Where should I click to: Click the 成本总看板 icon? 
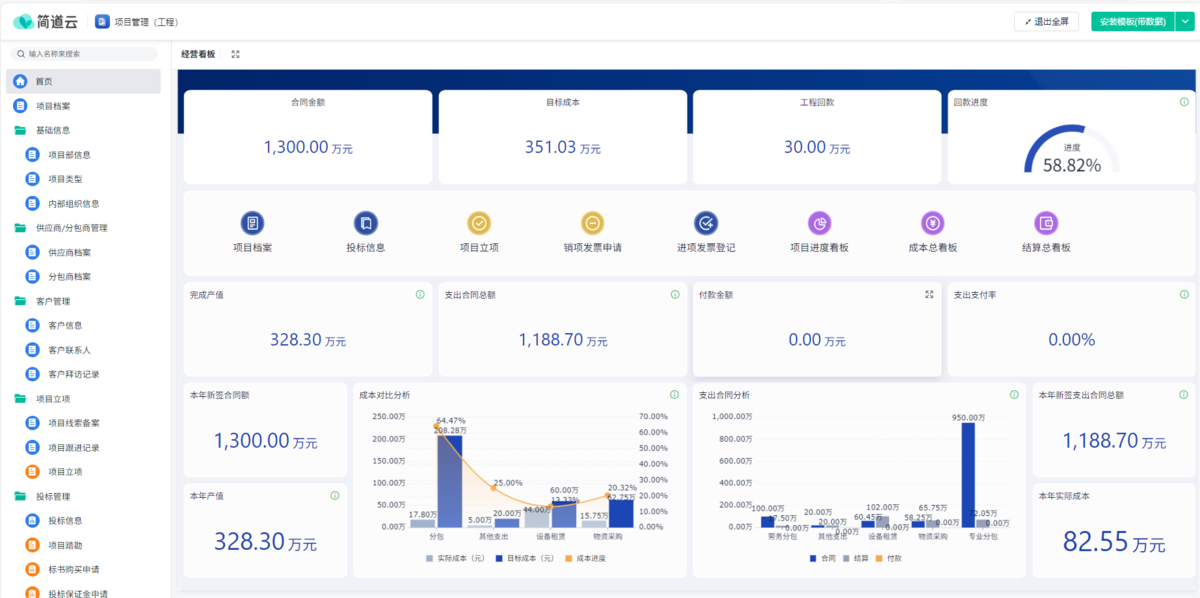(x=932, y=223)
